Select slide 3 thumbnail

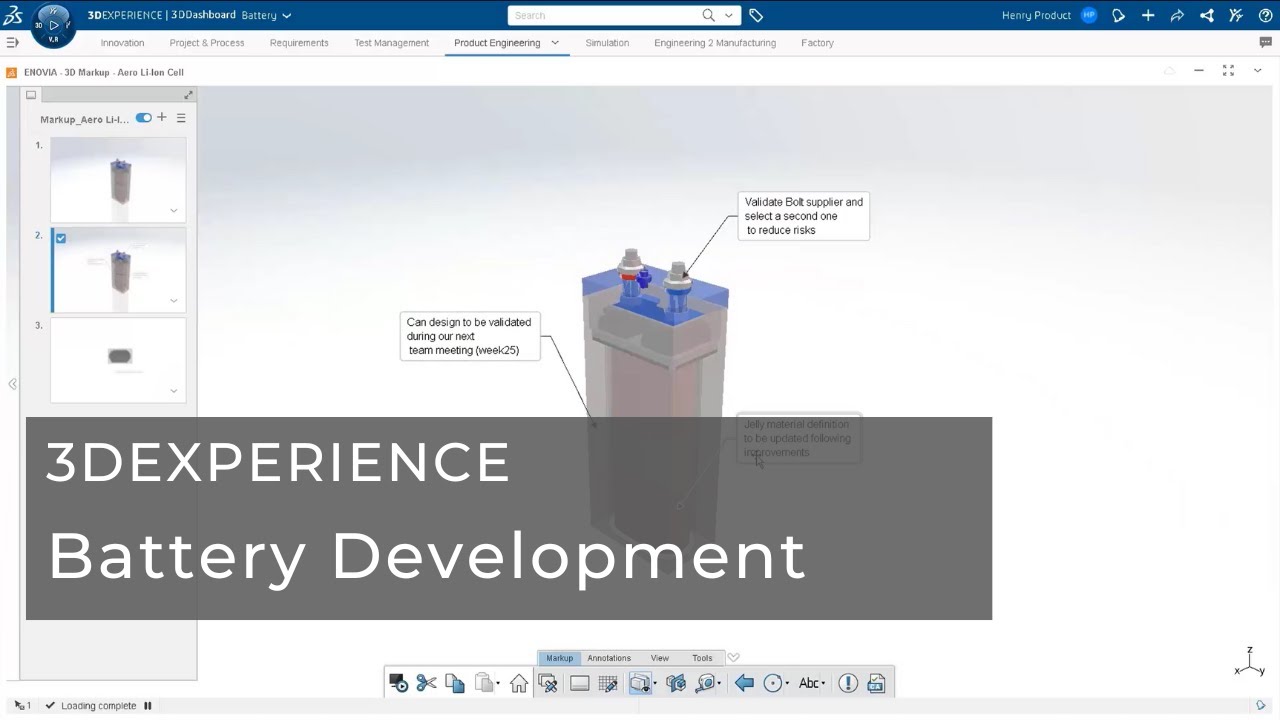coord(118,360)
